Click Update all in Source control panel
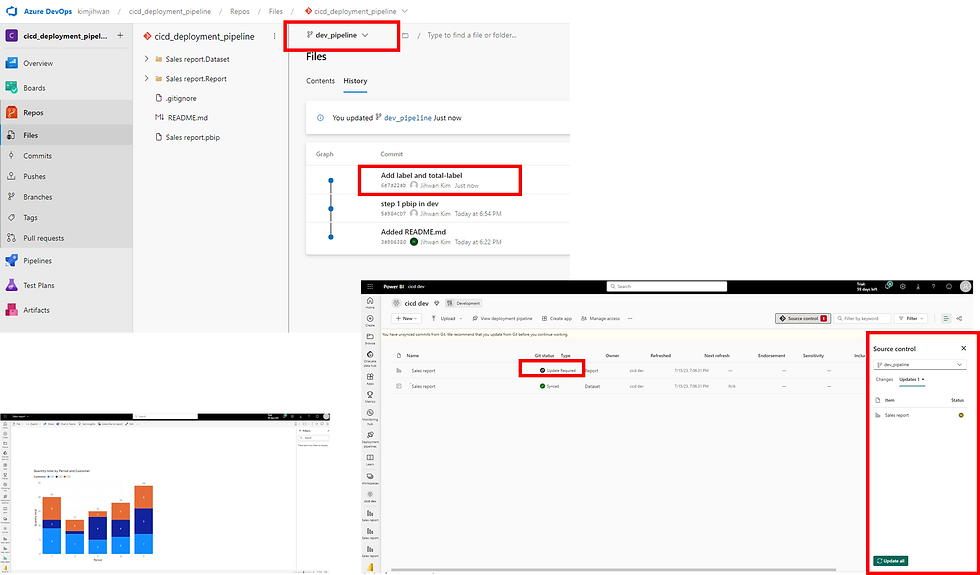 coord(892,561)
